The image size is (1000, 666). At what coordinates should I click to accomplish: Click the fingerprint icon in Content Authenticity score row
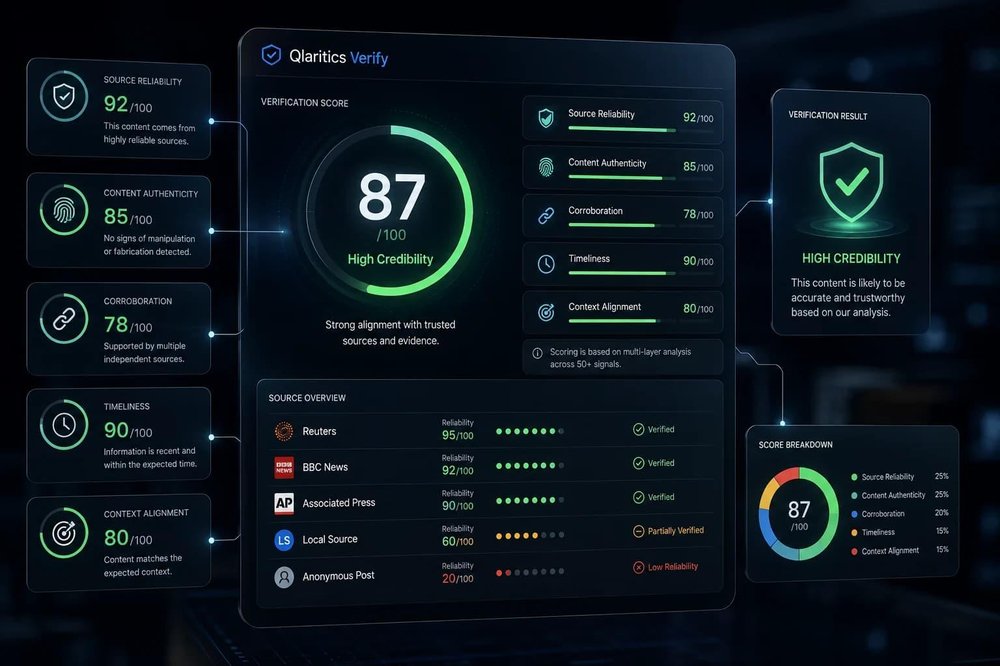(x=546, y=167)
